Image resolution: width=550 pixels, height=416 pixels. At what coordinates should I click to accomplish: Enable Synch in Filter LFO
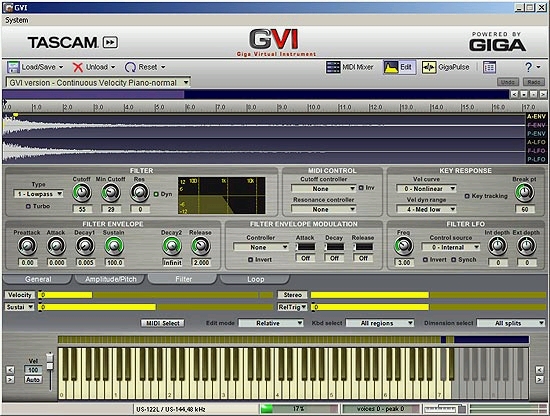454,260
